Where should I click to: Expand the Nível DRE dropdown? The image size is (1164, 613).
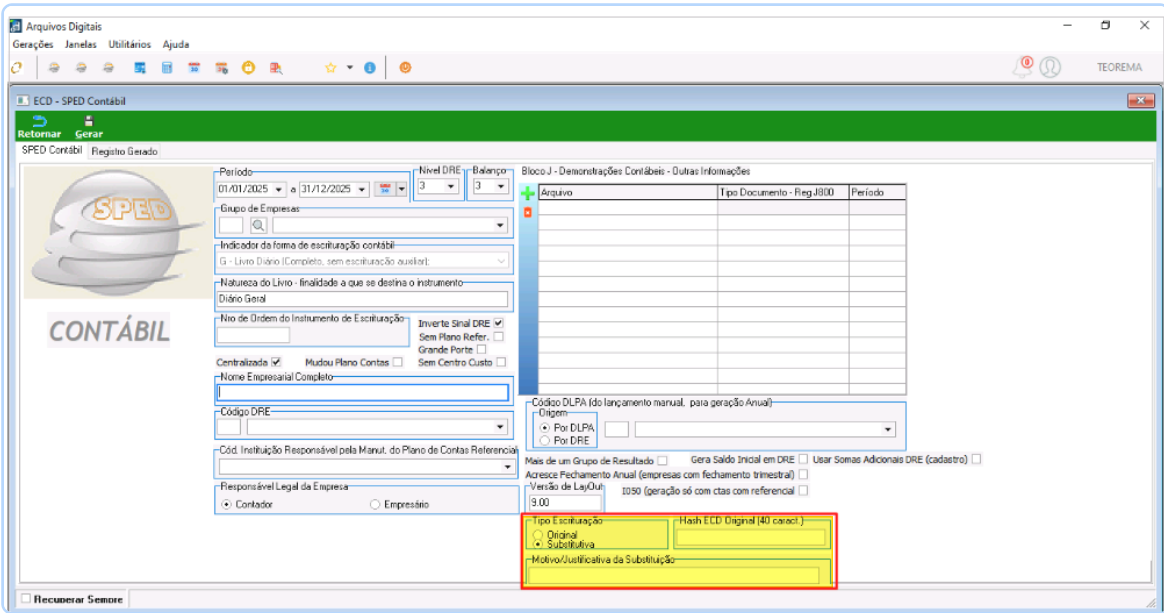(x=451, y=186)
